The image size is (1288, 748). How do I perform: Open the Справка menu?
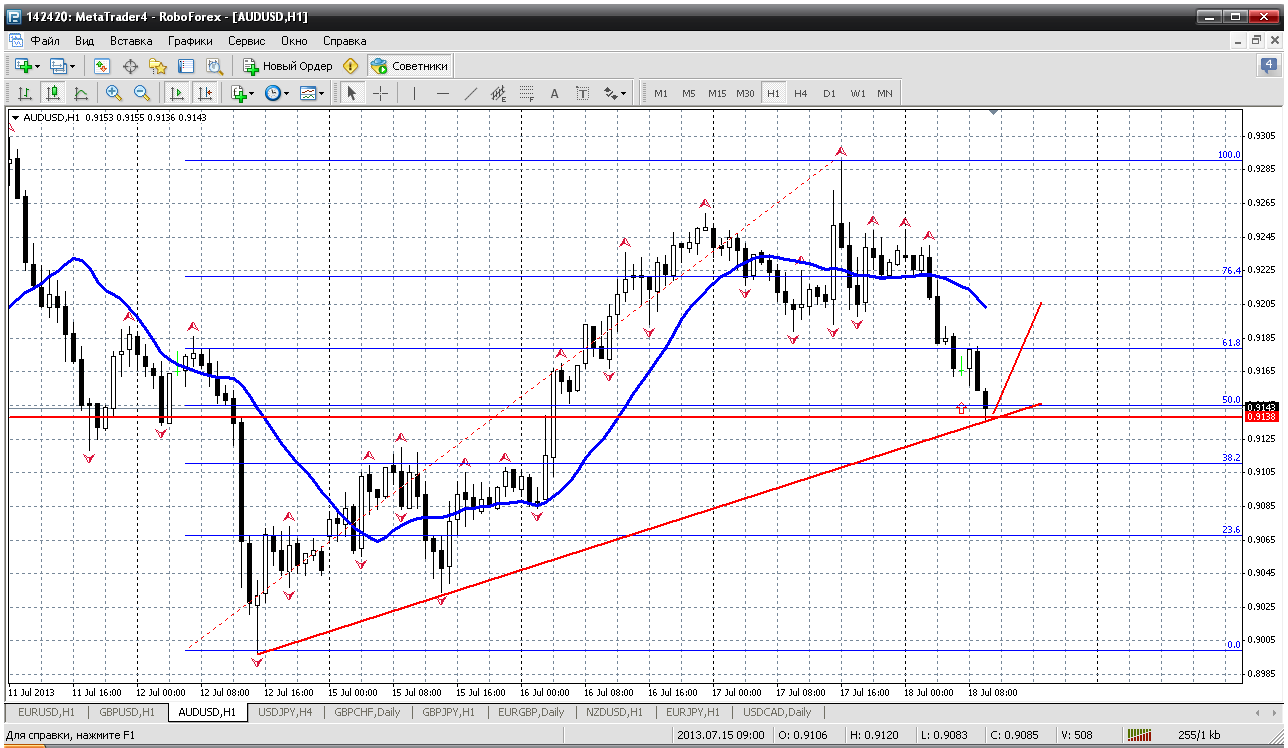click(345, 41)
